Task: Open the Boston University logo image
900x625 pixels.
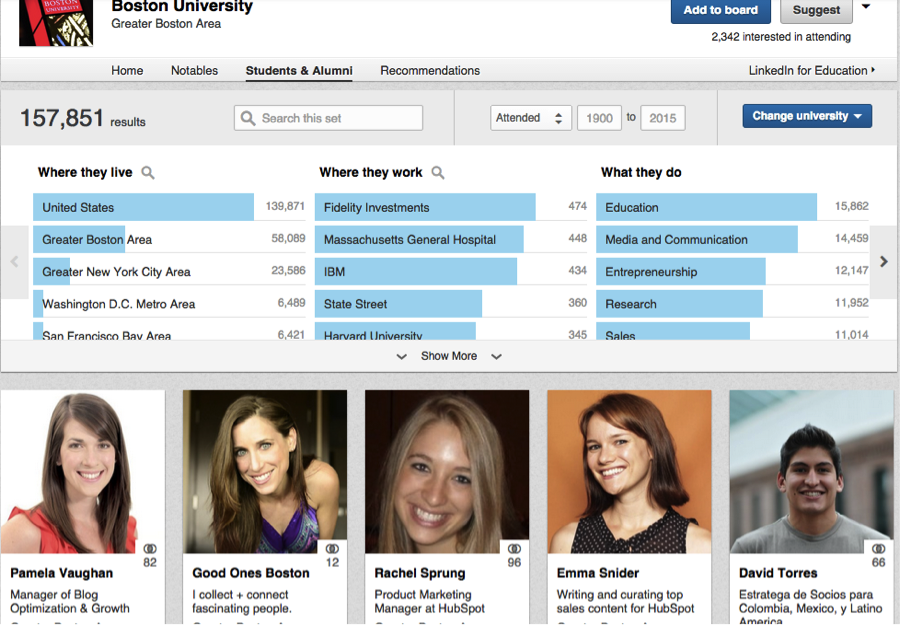Action: pos(56,23)
